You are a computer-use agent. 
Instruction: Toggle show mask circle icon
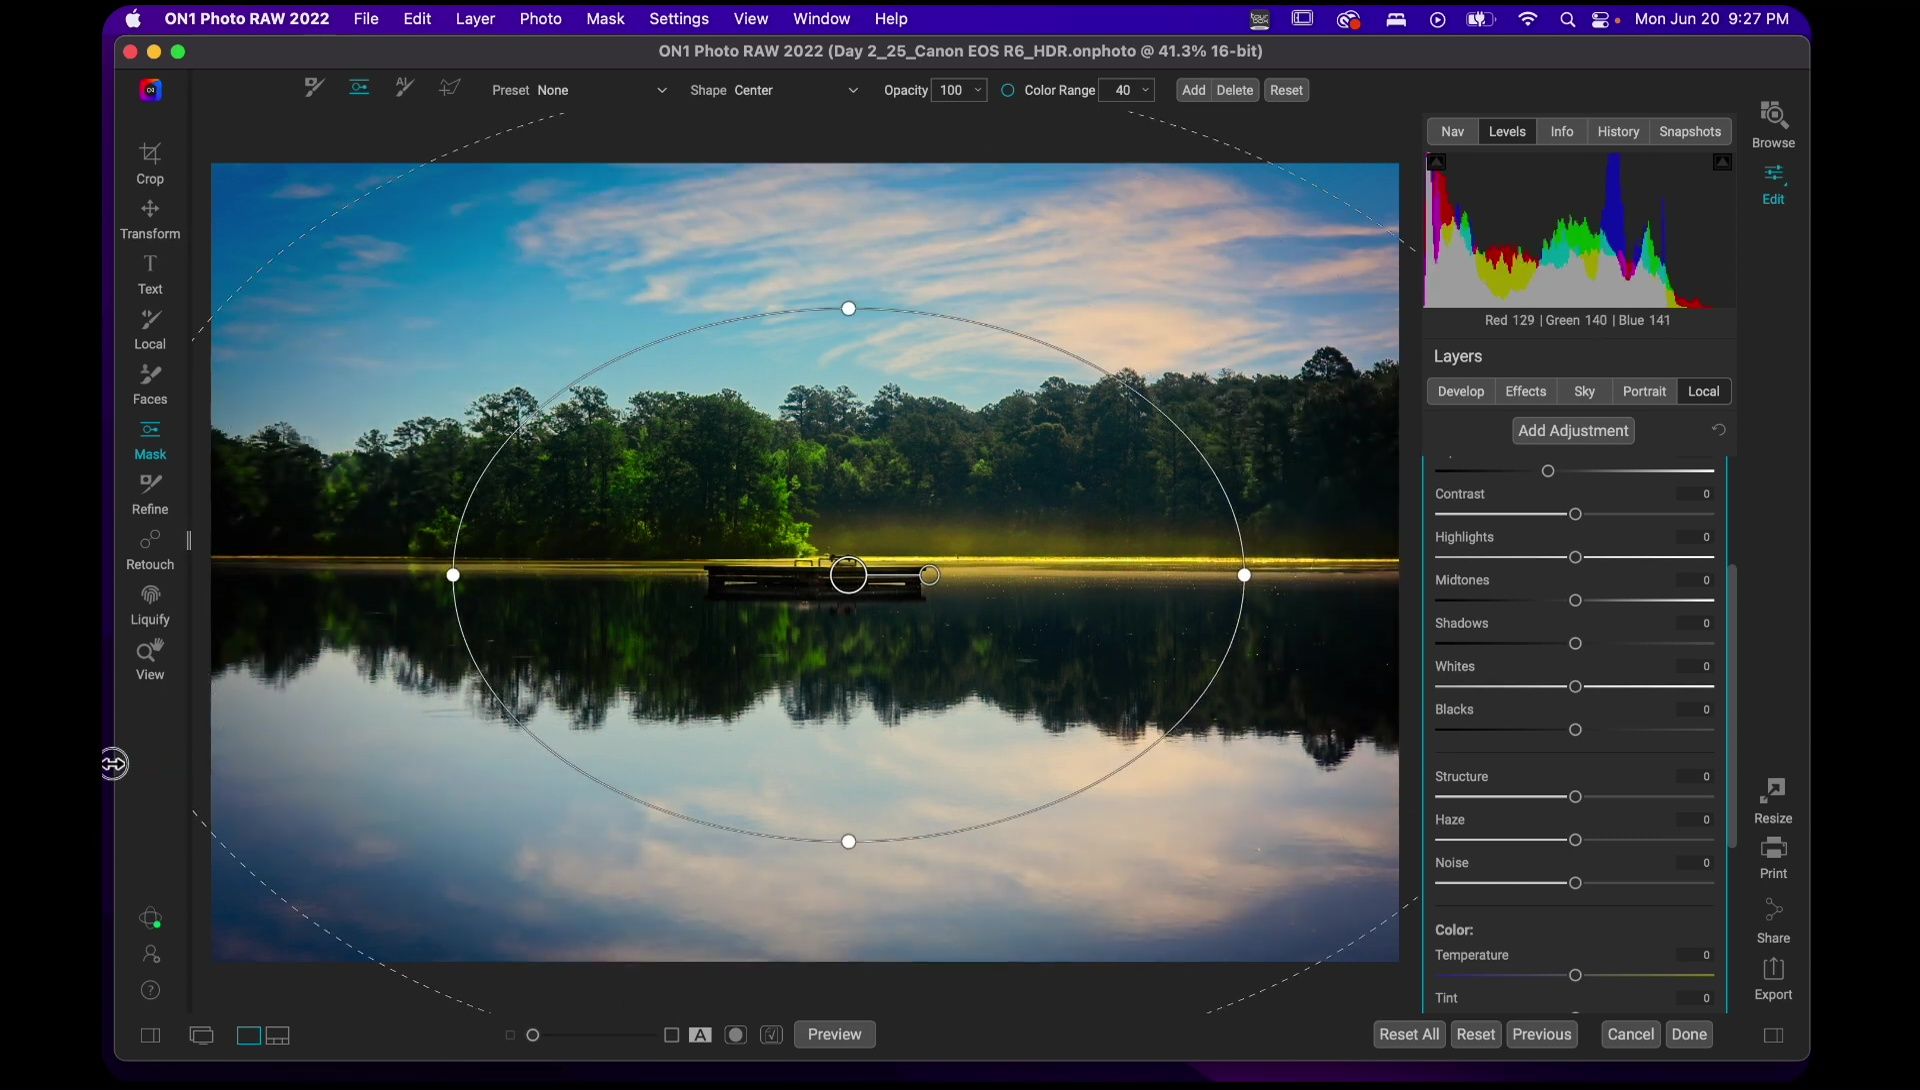click(736, 1035)
